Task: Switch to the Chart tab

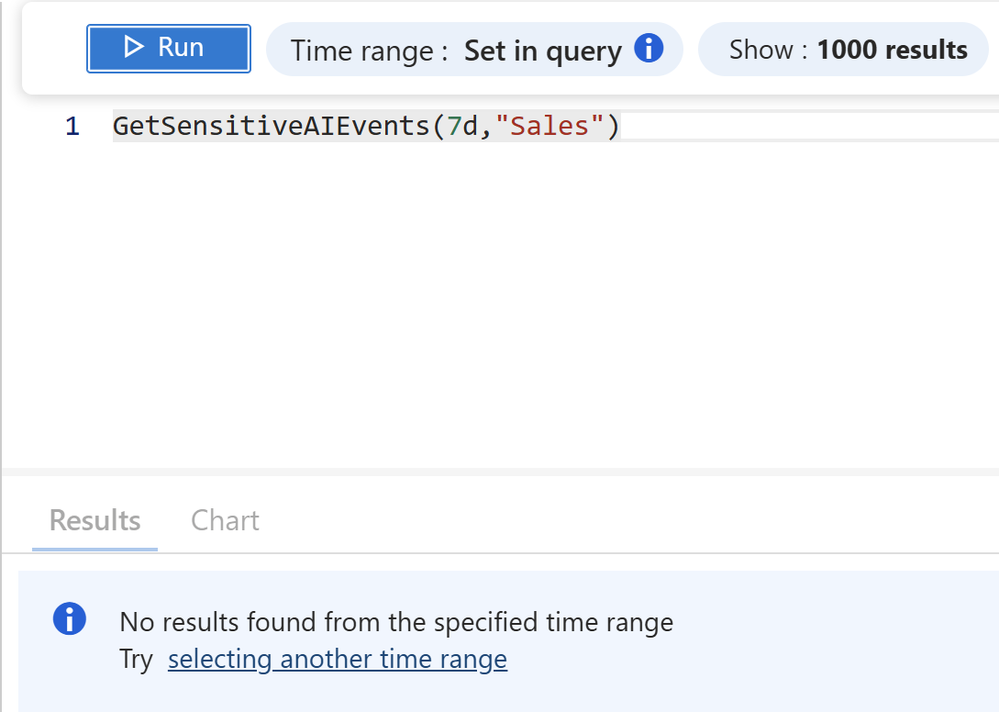Action: (225, 520)
